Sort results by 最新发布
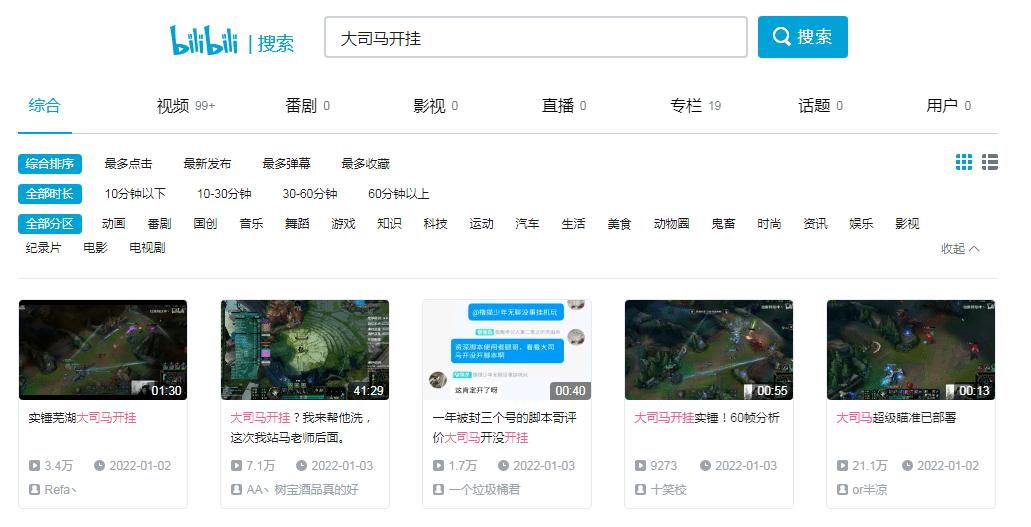 coord(207,164)
